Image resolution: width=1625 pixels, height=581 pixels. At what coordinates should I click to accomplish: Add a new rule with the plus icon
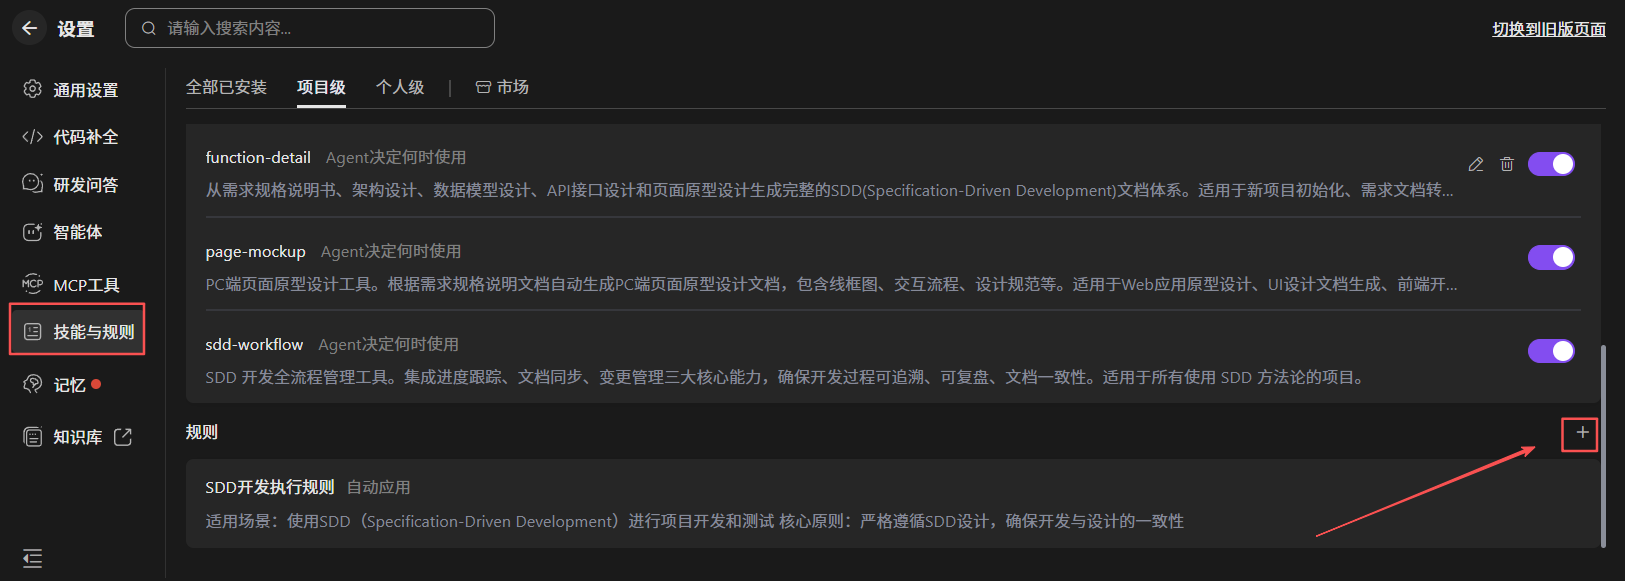point(1581,434)
